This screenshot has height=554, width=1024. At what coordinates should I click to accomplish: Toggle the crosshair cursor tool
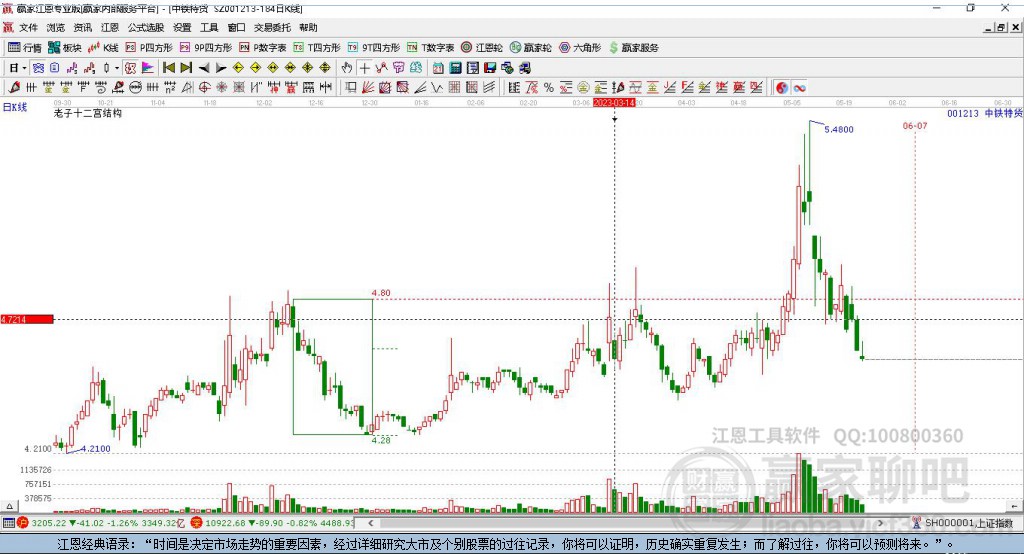(364, 68)
